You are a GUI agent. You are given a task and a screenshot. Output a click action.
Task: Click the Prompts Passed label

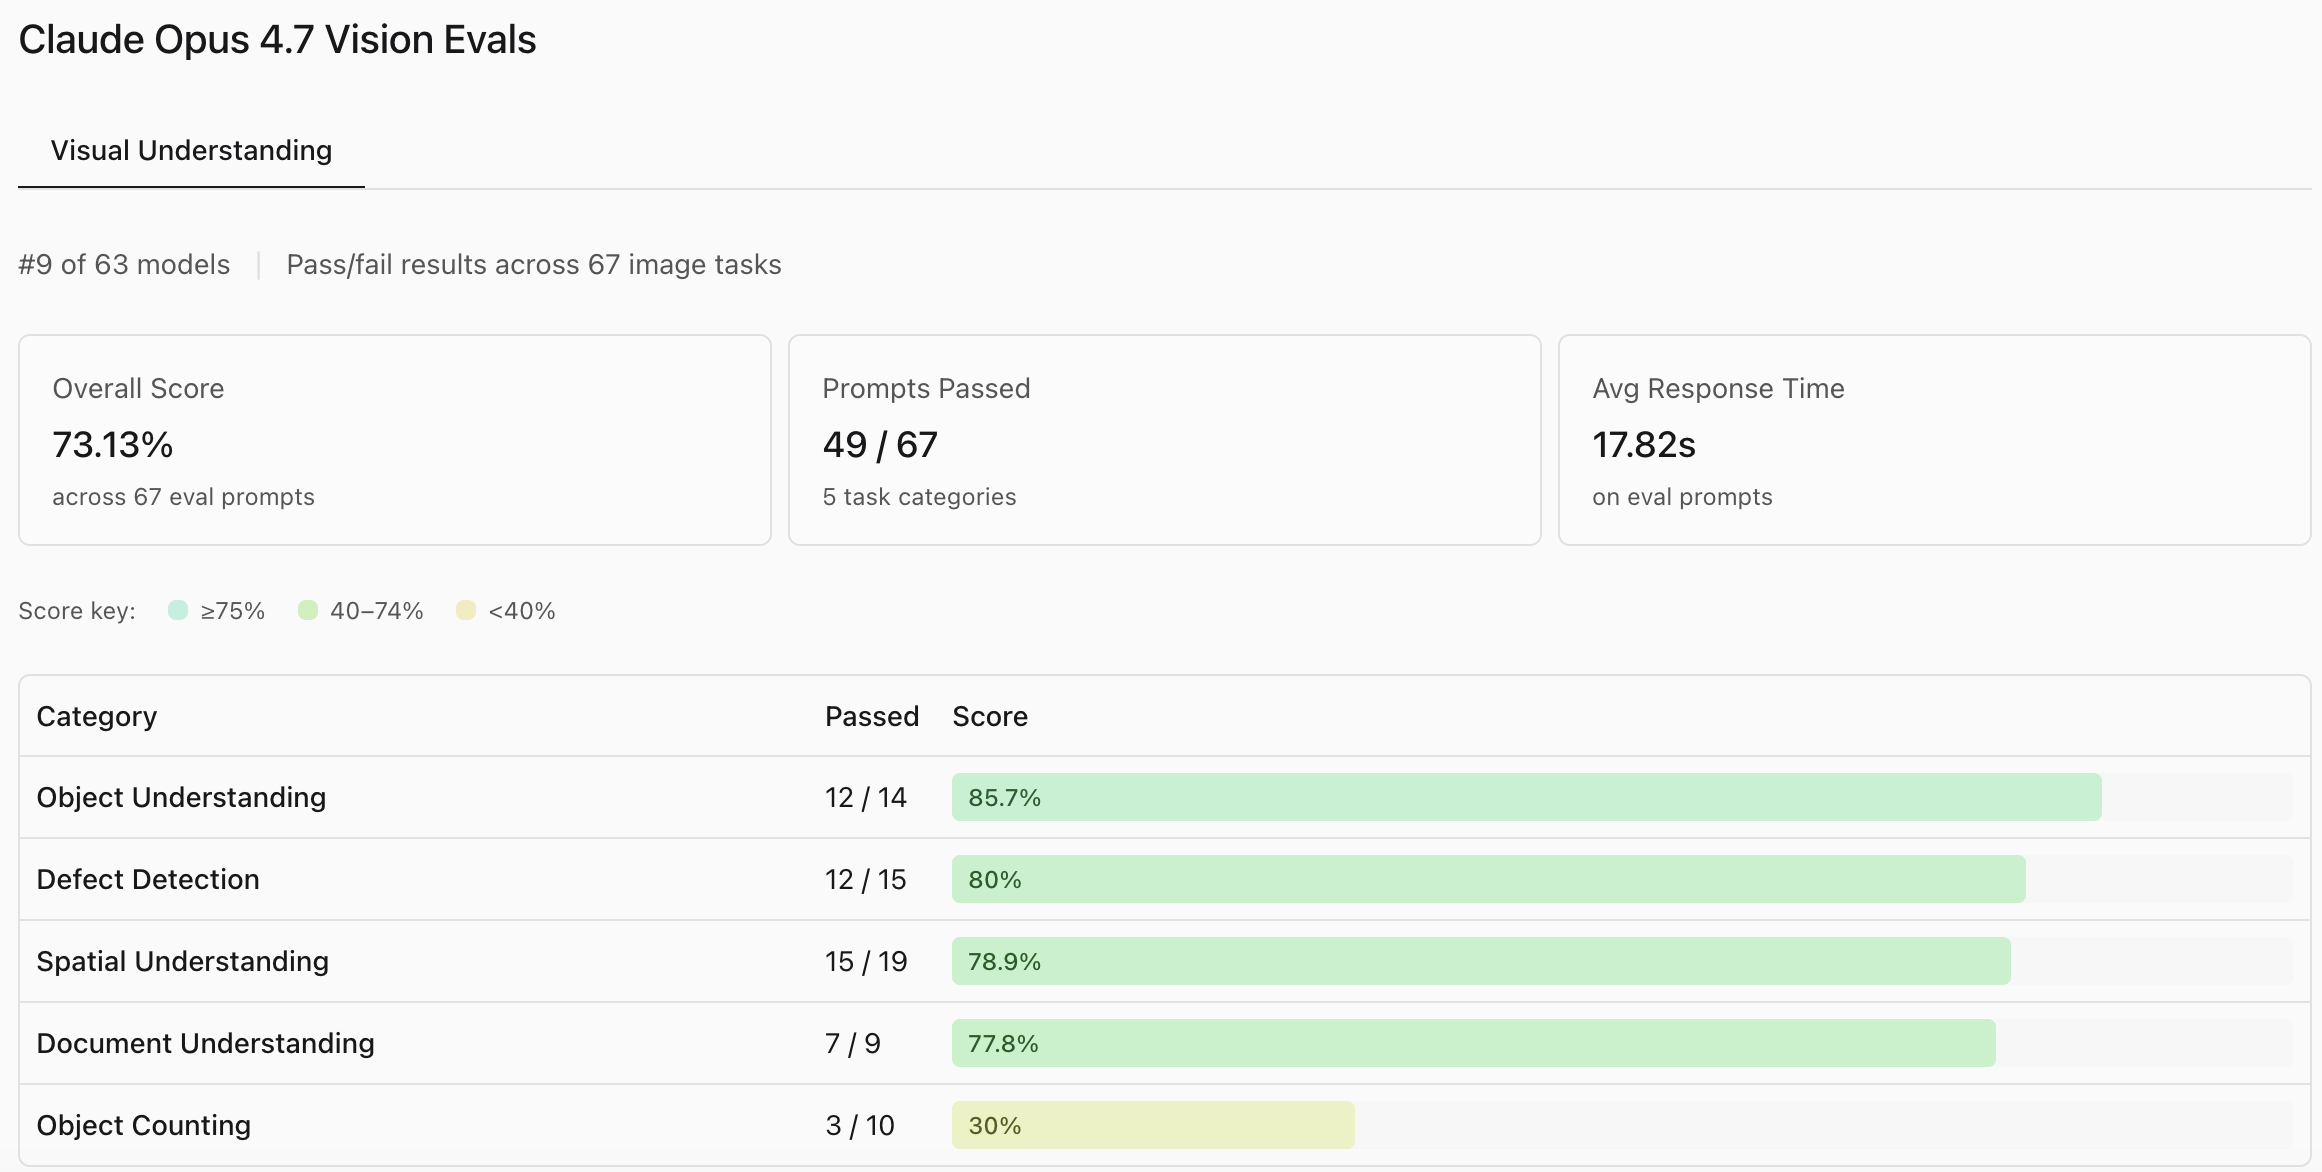pyautogui.click(x=926, y=388)
